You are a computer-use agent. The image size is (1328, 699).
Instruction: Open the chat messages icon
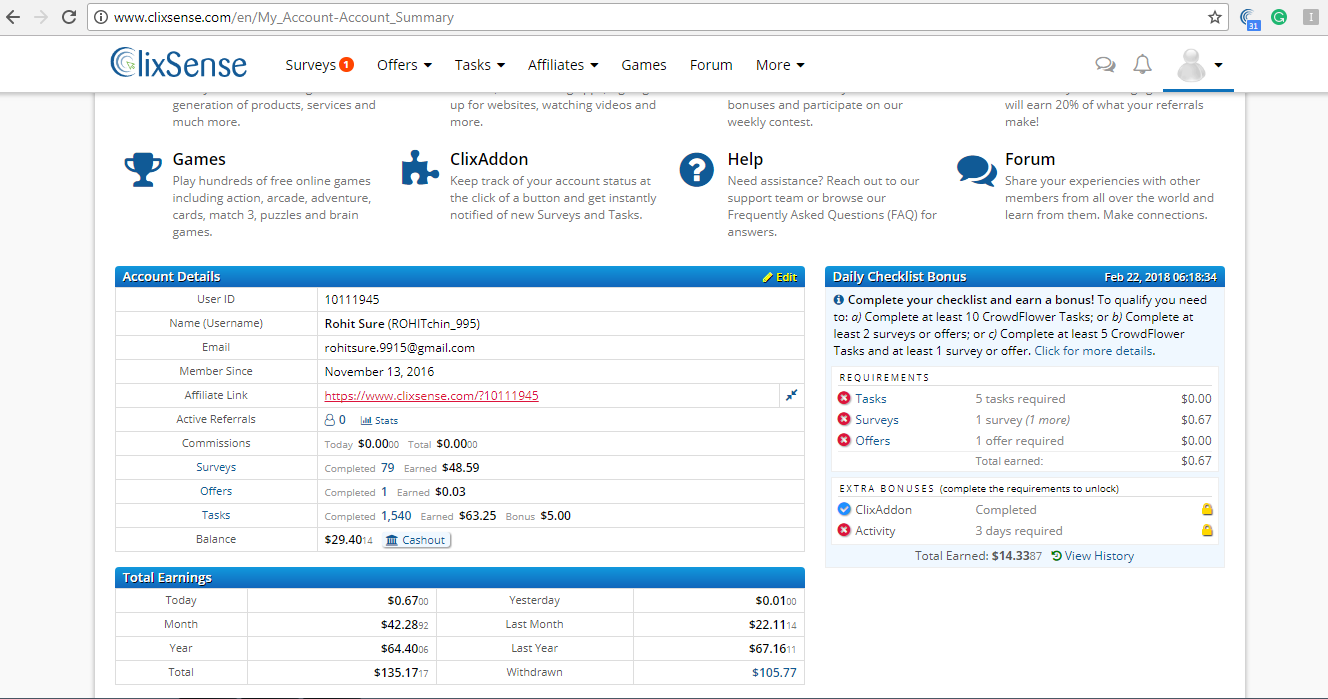coord(1105,65)
